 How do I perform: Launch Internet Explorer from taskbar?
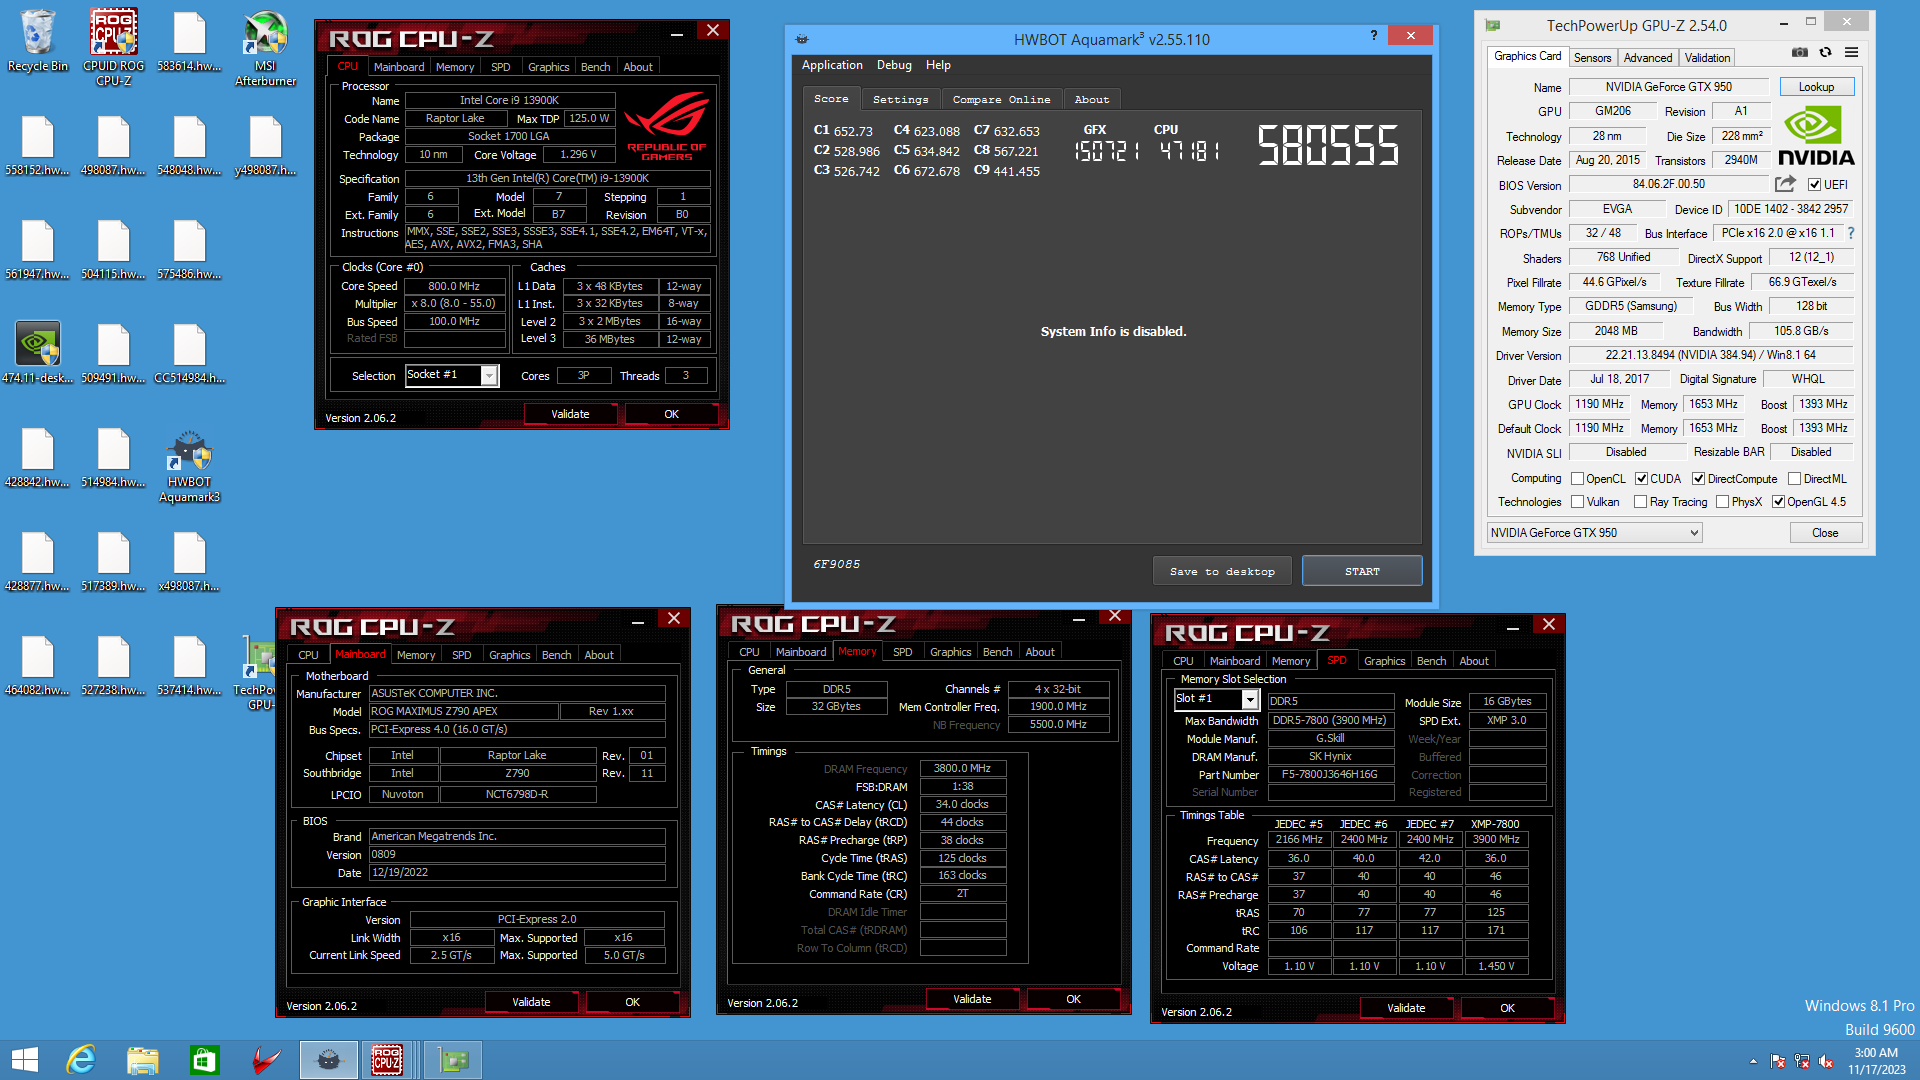point(81,1060)
